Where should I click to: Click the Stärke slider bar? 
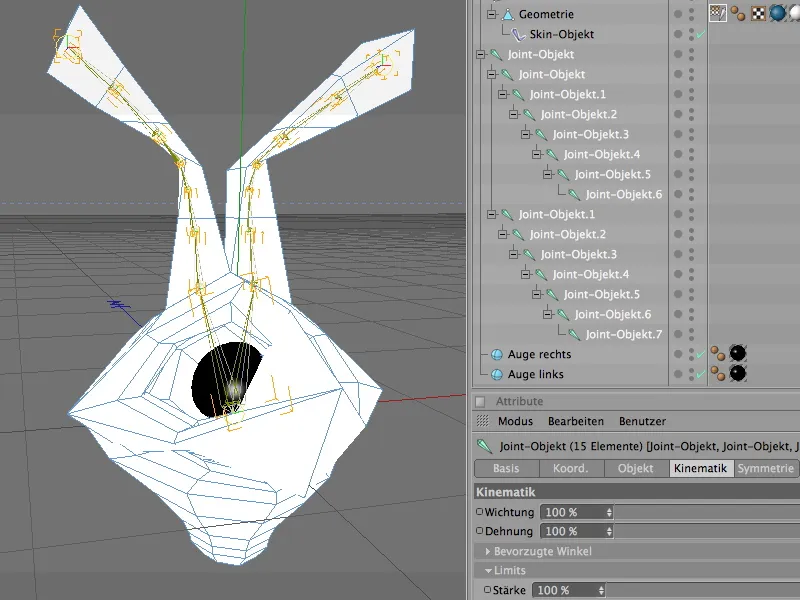pyautogui.click(x=703, y=590)
